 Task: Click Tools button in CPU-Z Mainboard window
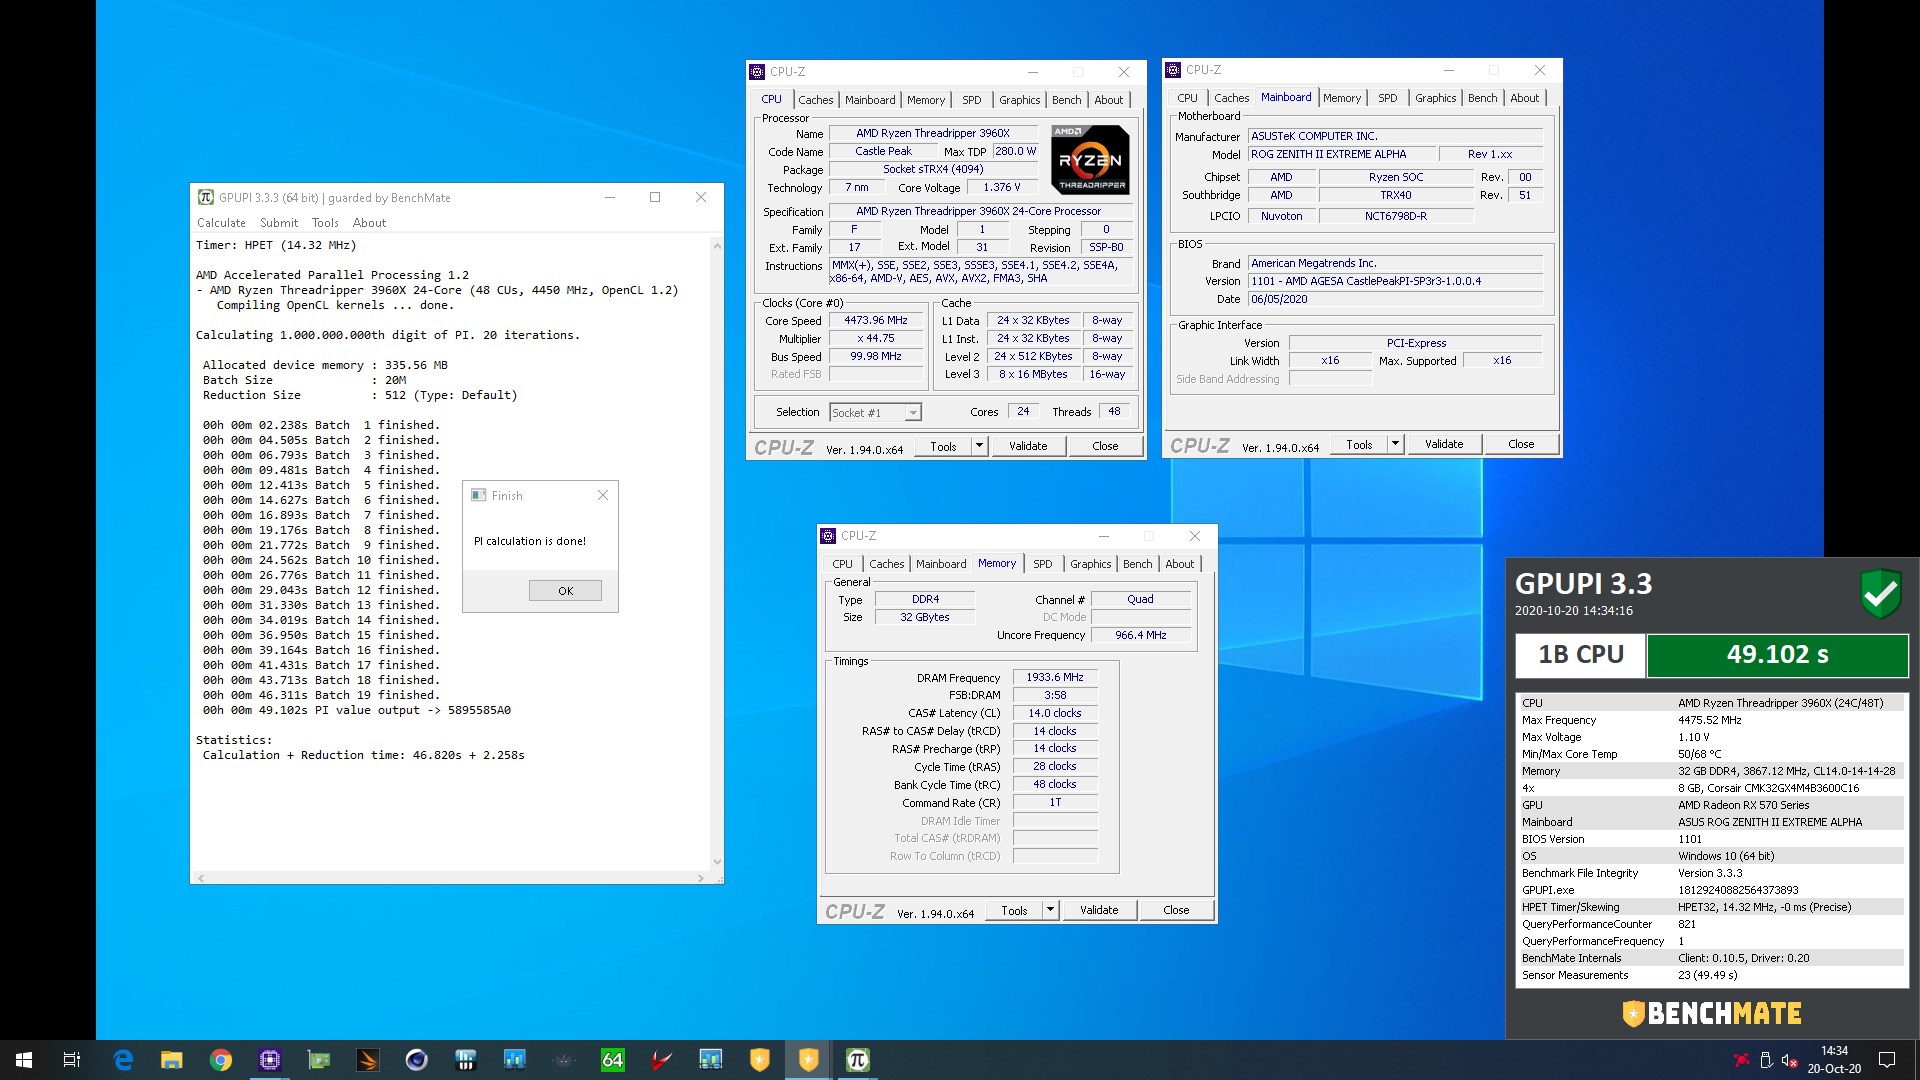1359,444
